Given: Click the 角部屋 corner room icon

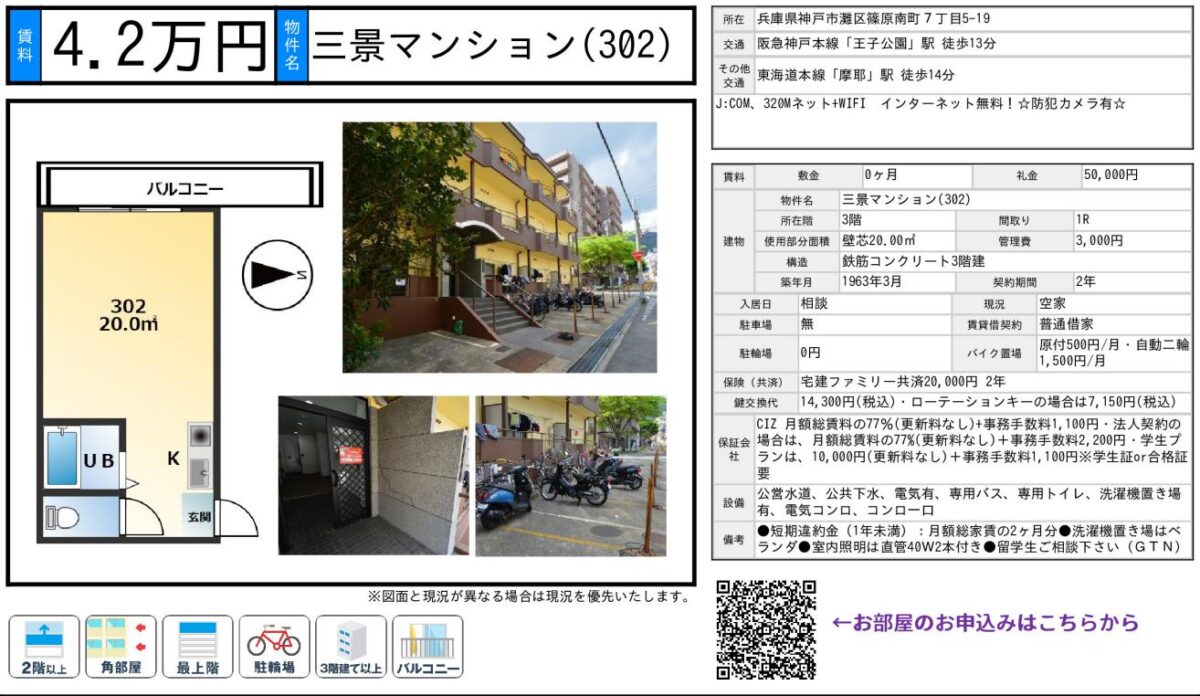Looking at the screenshot, I should click(x=121, y=647).
